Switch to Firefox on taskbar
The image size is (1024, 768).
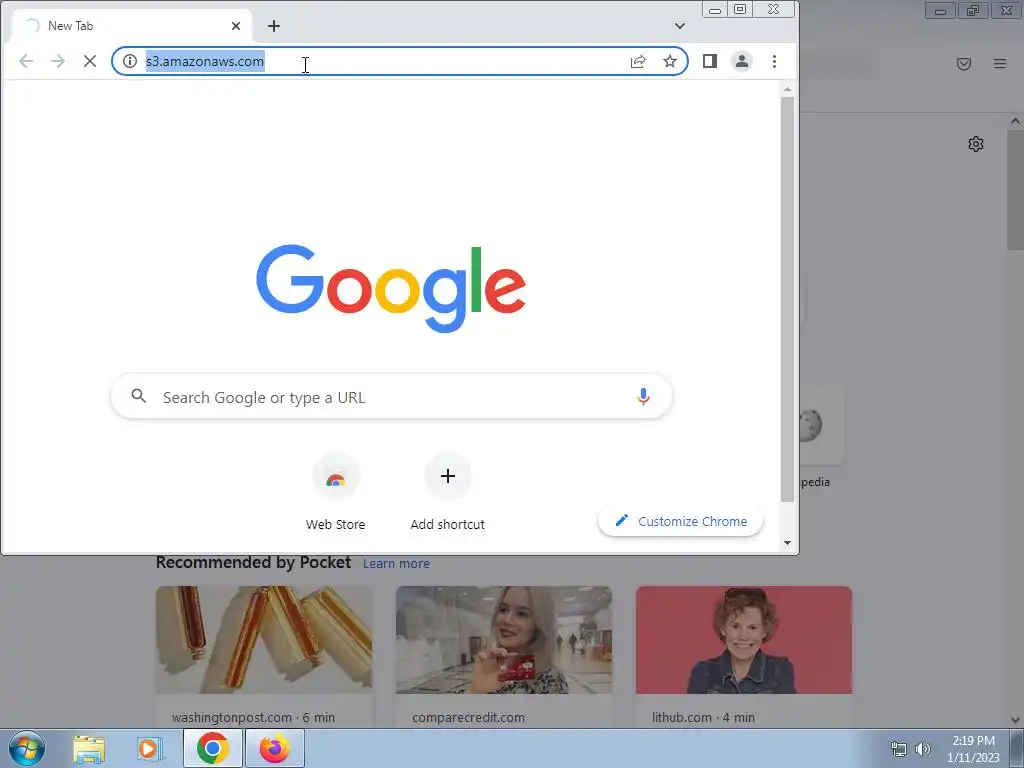(x=275, y=748)
